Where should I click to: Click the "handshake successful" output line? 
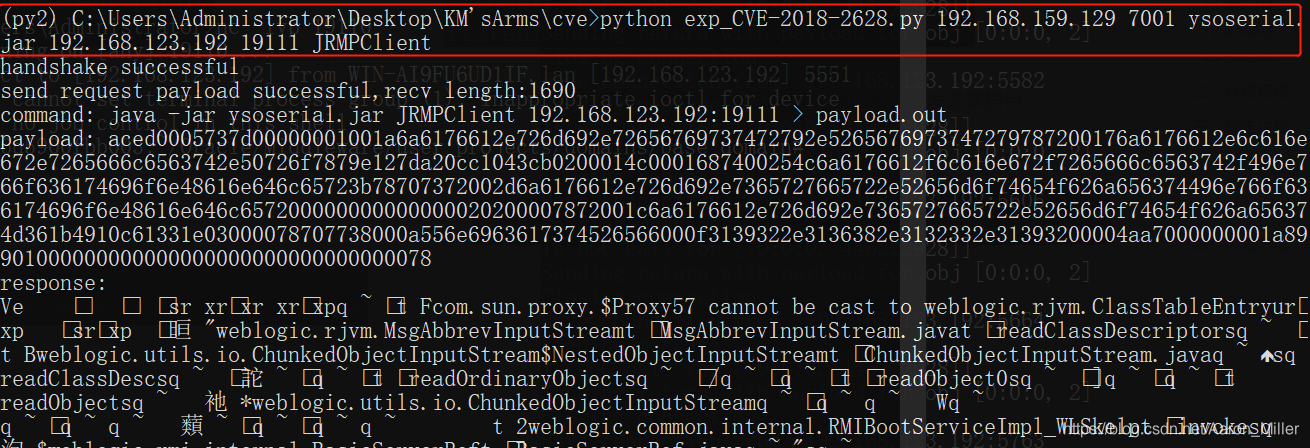click(120, 68)
